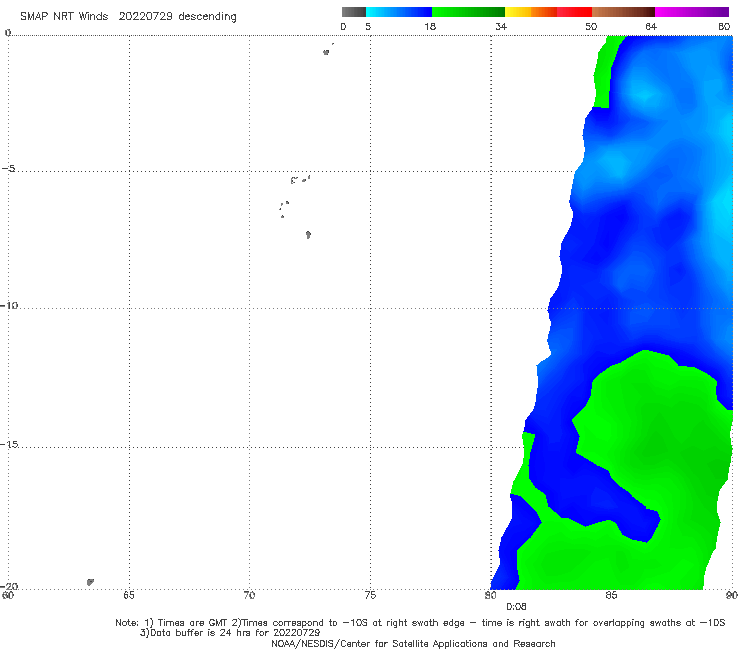
Task: Click the island marker near 63E, 20S
Action: (90, 582)
